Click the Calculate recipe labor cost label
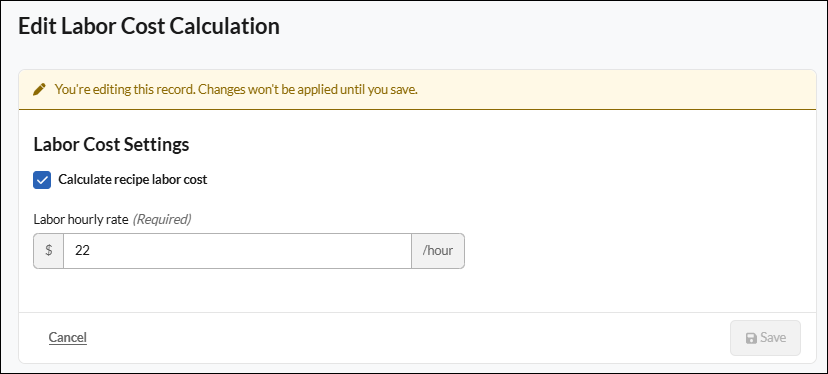The height and width of the screenshot is (374, 828). point(133,180)
